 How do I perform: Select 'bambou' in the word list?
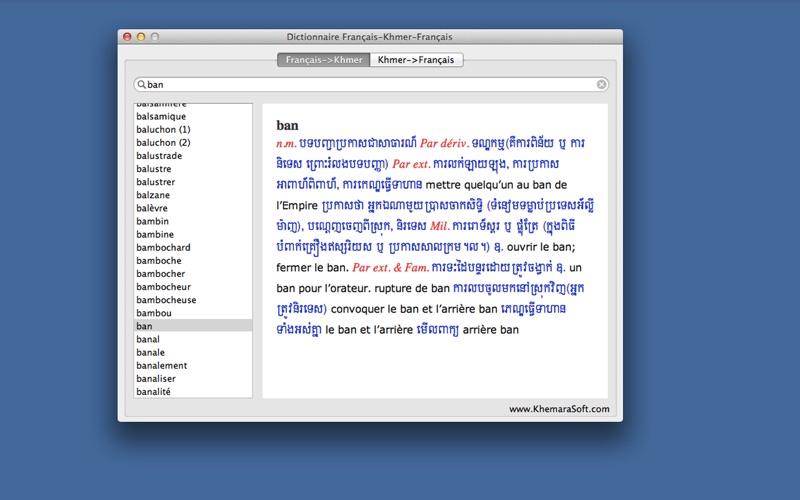(193, 313)
